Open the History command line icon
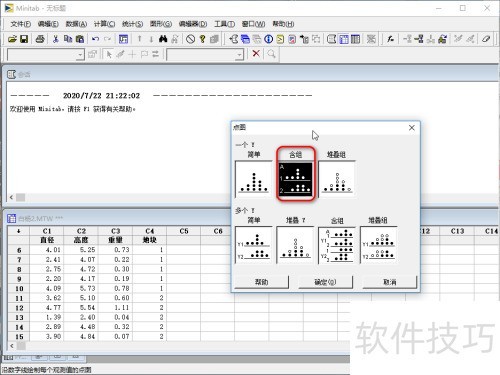 (x=280, y=39)
